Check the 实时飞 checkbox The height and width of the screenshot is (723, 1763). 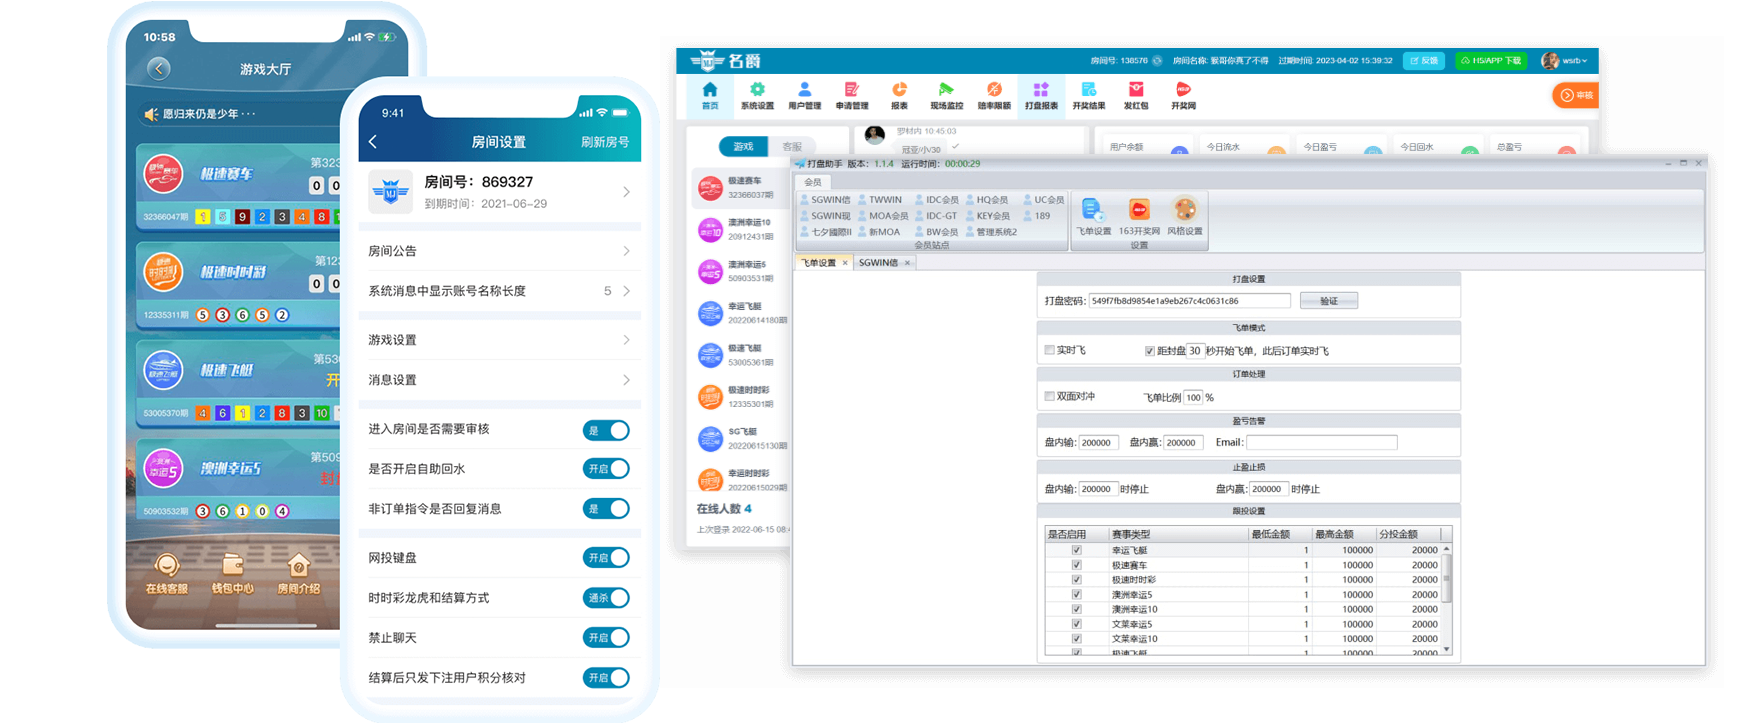pyautogui.click(x=1050, y=350)
